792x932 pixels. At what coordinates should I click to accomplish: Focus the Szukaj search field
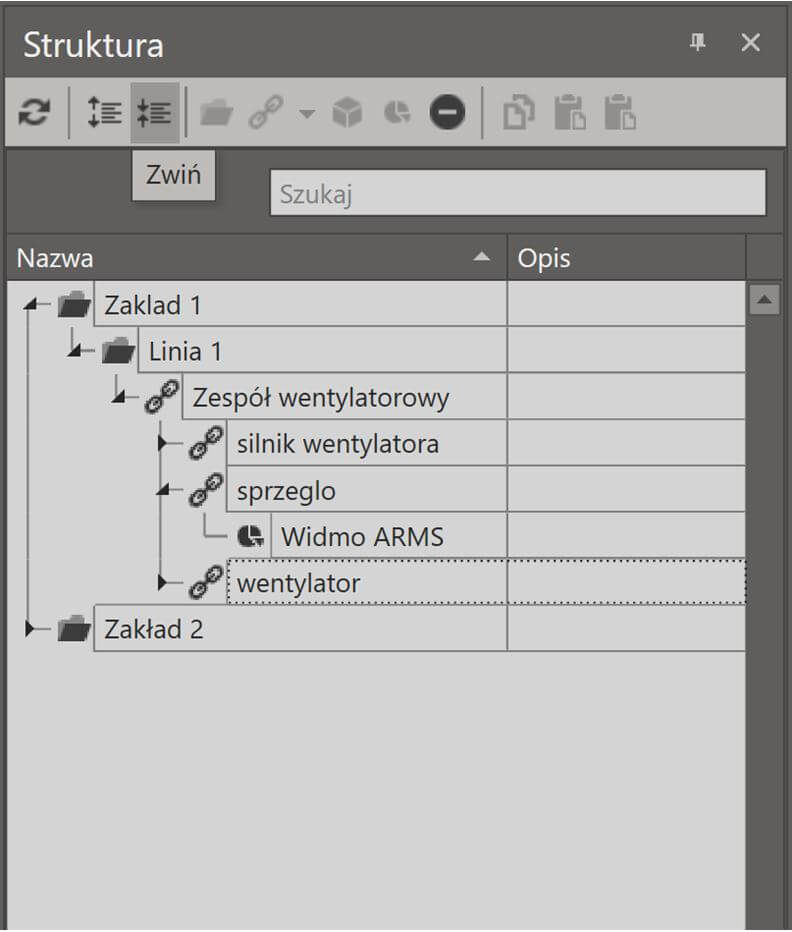click(x=518, y=193)
